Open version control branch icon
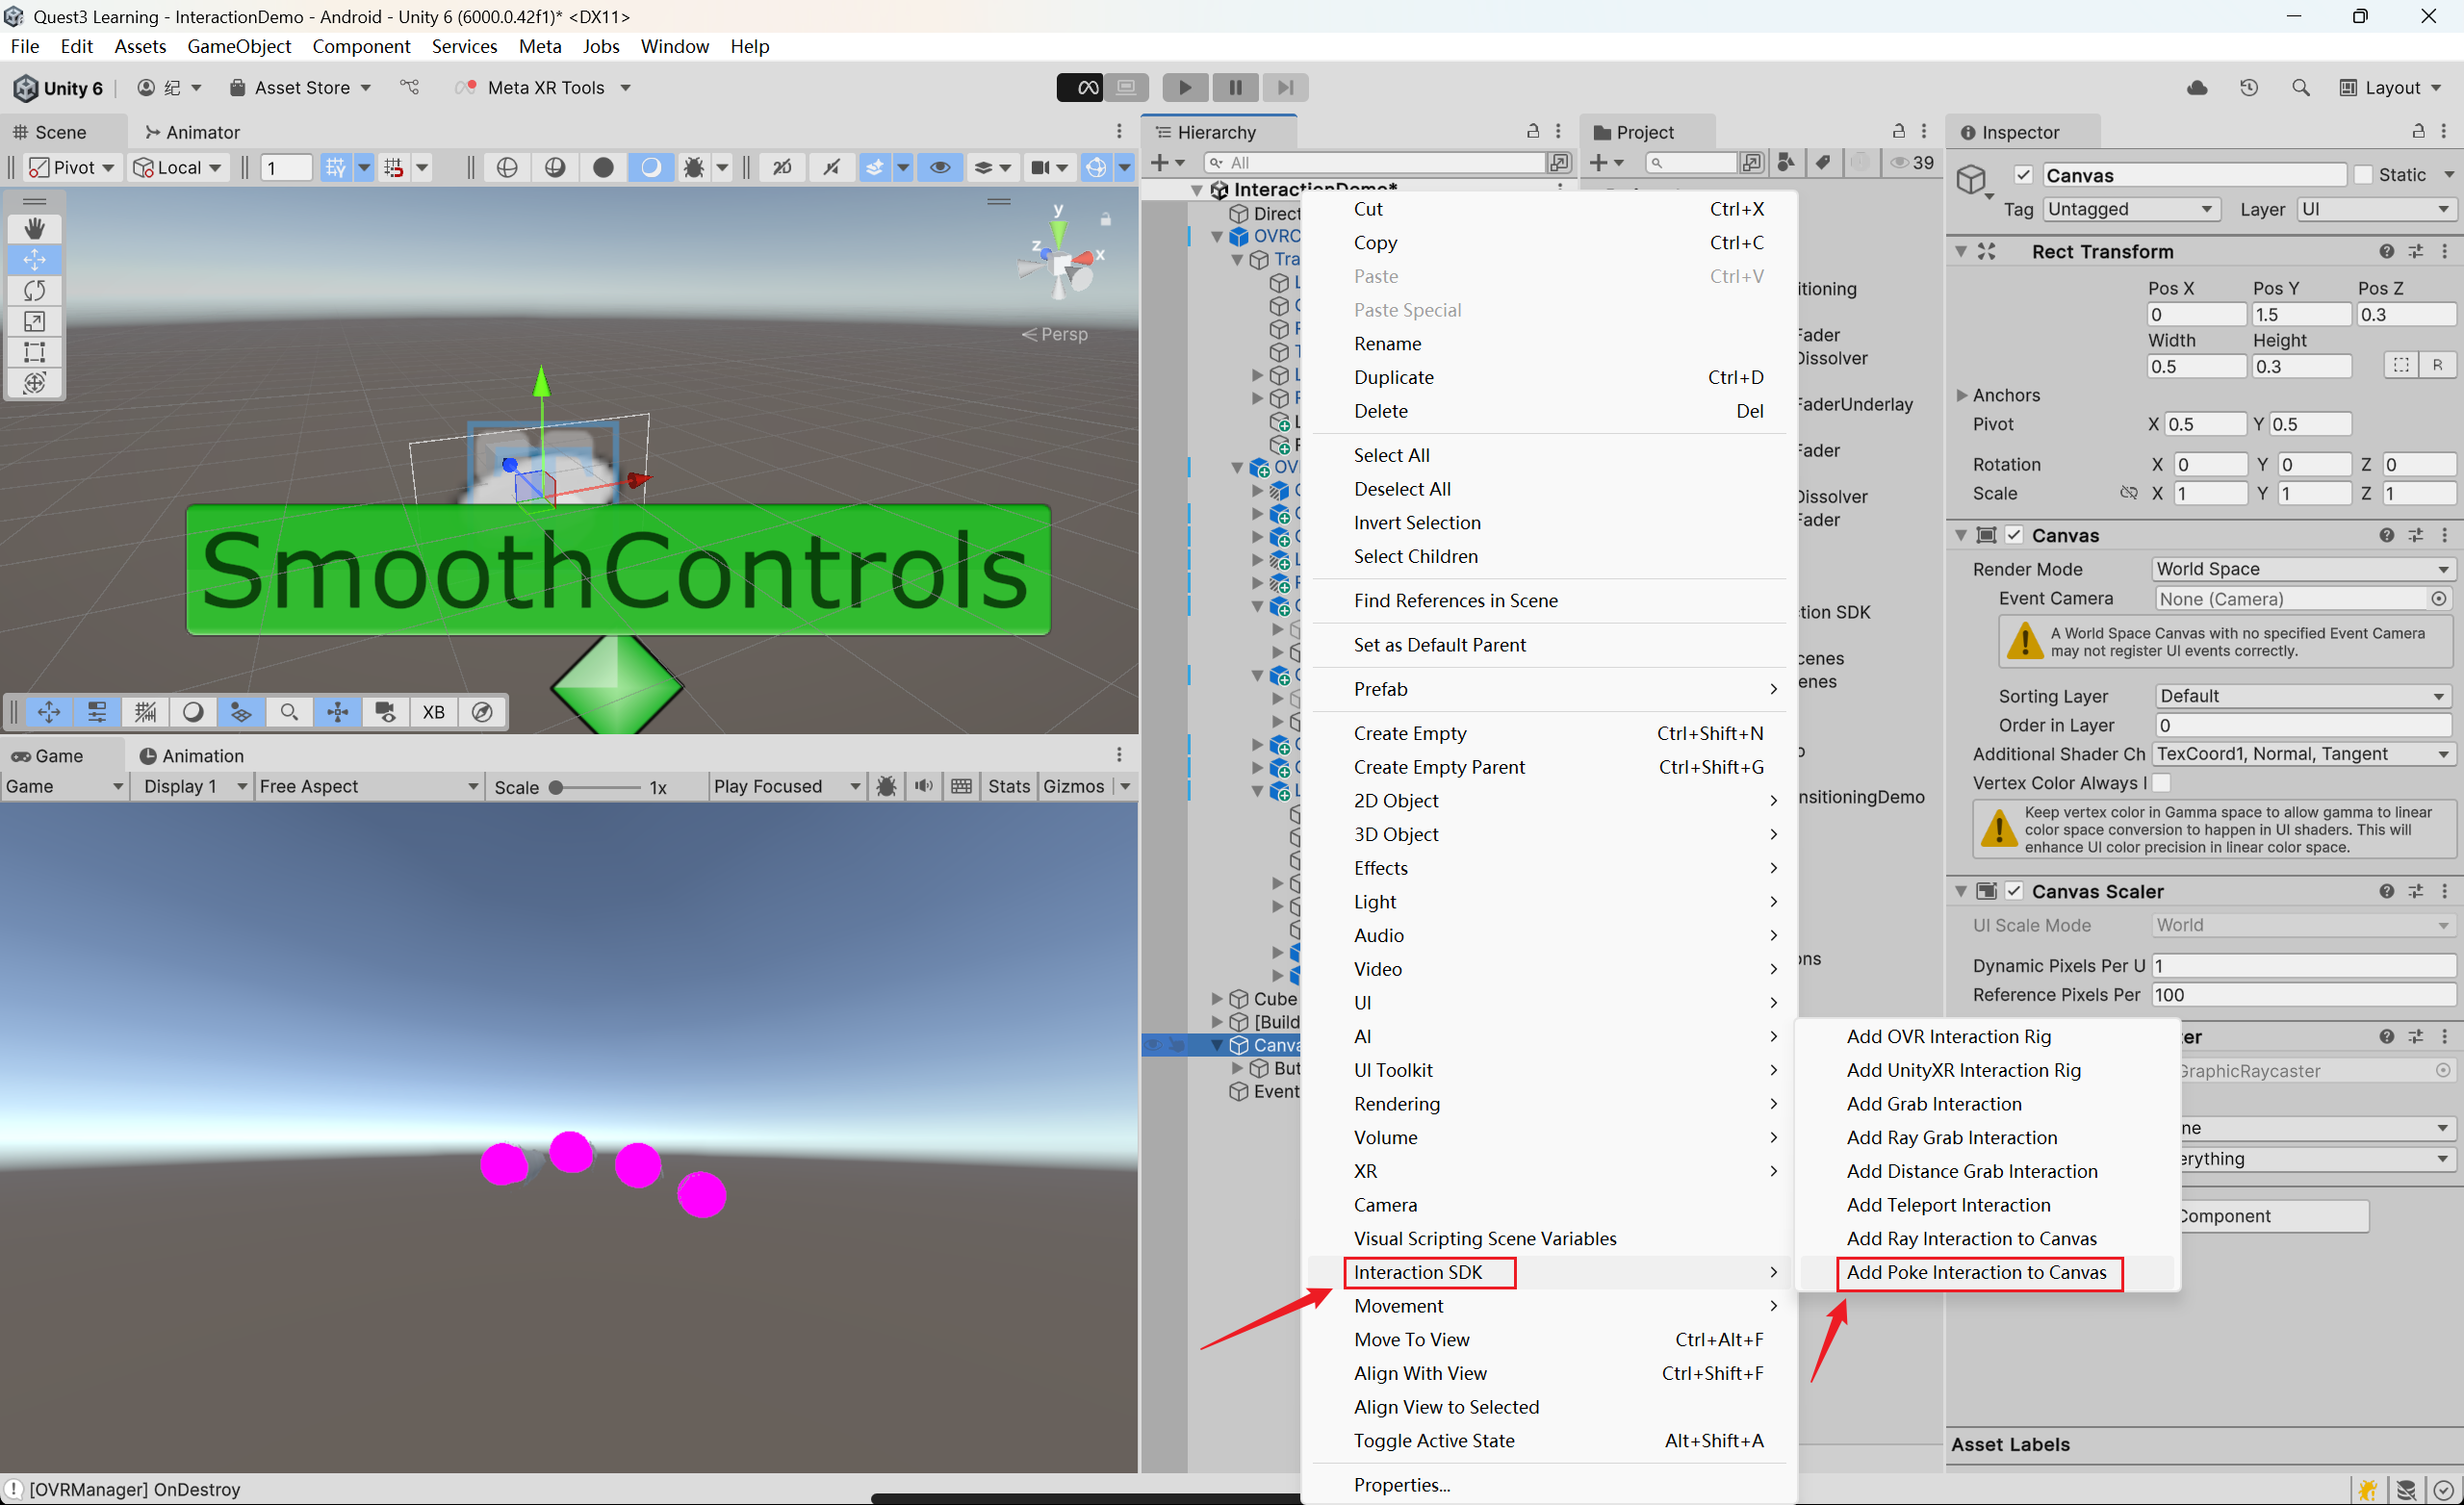Image resolution: width=2464 pixels, height=1505 pixels. click(x=410, y=88)
